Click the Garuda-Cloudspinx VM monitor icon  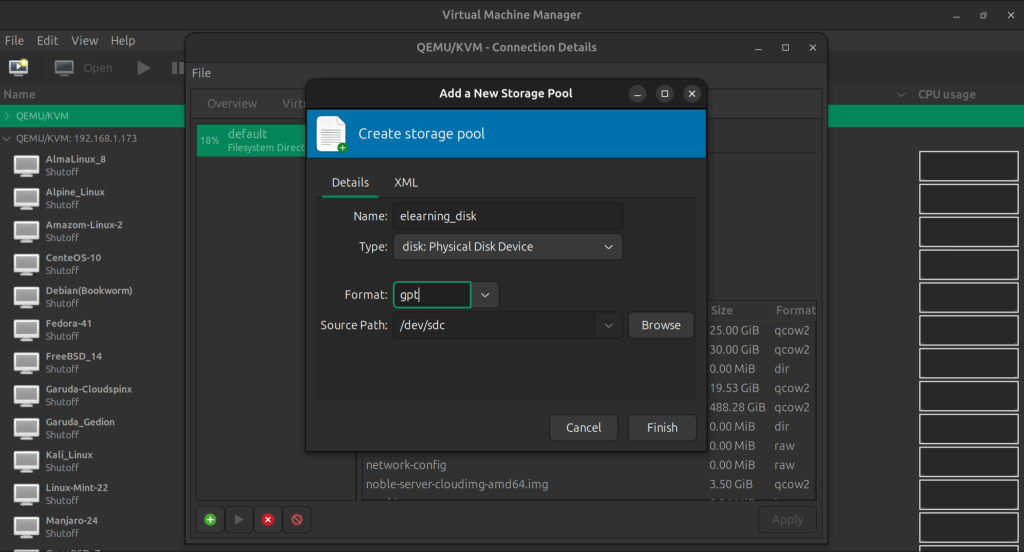(26, 396)
